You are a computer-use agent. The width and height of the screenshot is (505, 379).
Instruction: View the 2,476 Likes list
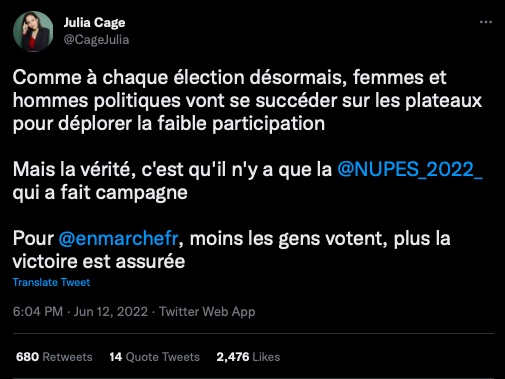[248, 357]
